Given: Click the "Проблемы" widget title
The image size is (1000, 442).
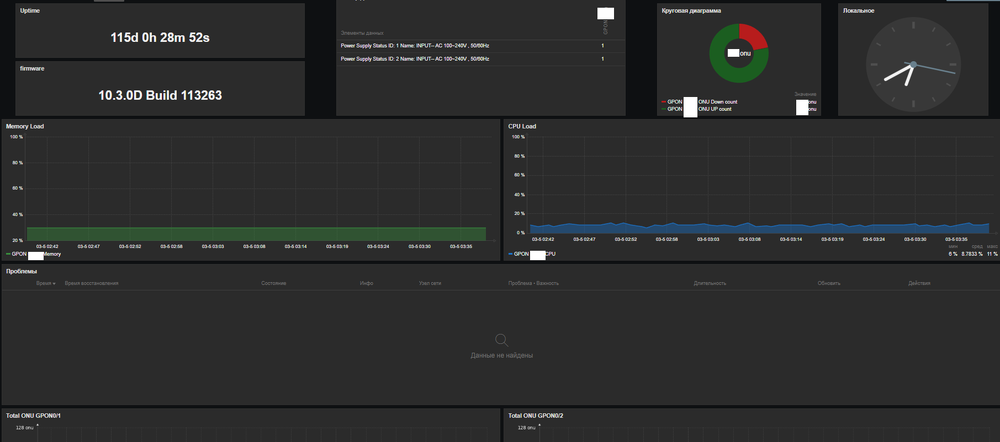Looking at the screenshot, I should coord(22,271).
